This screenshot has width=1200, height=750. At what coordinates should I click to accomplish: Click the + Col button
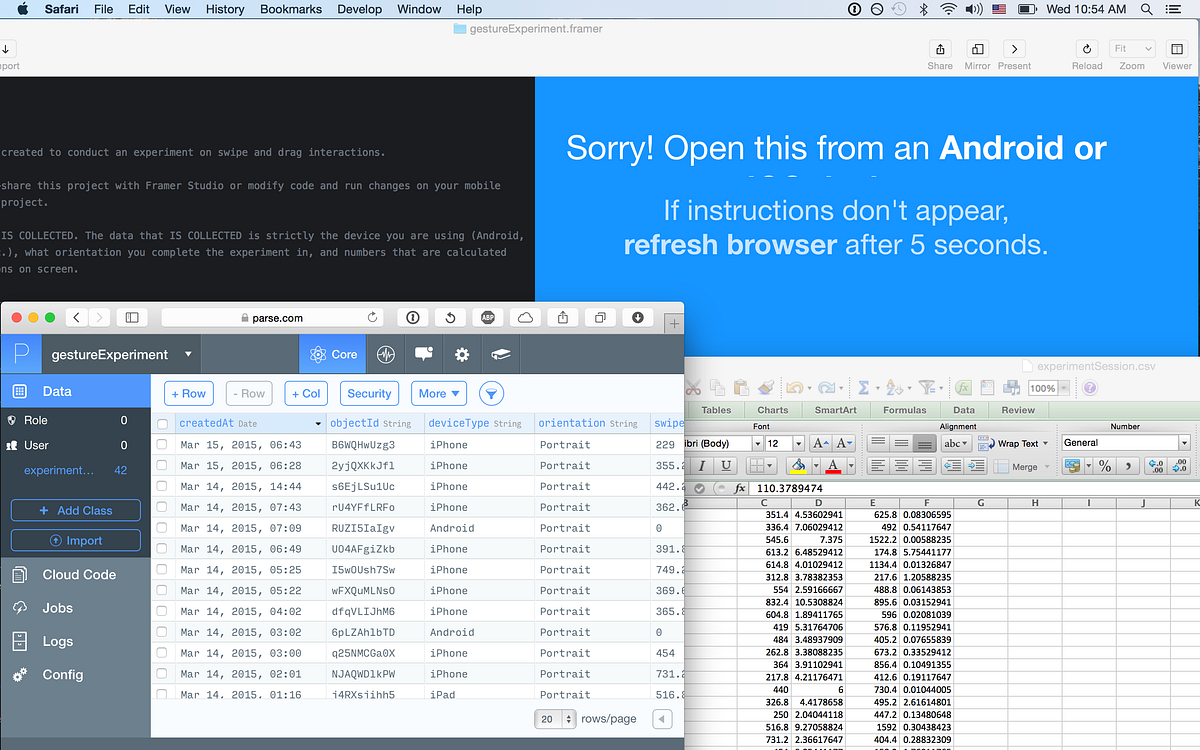coord(306,394)
